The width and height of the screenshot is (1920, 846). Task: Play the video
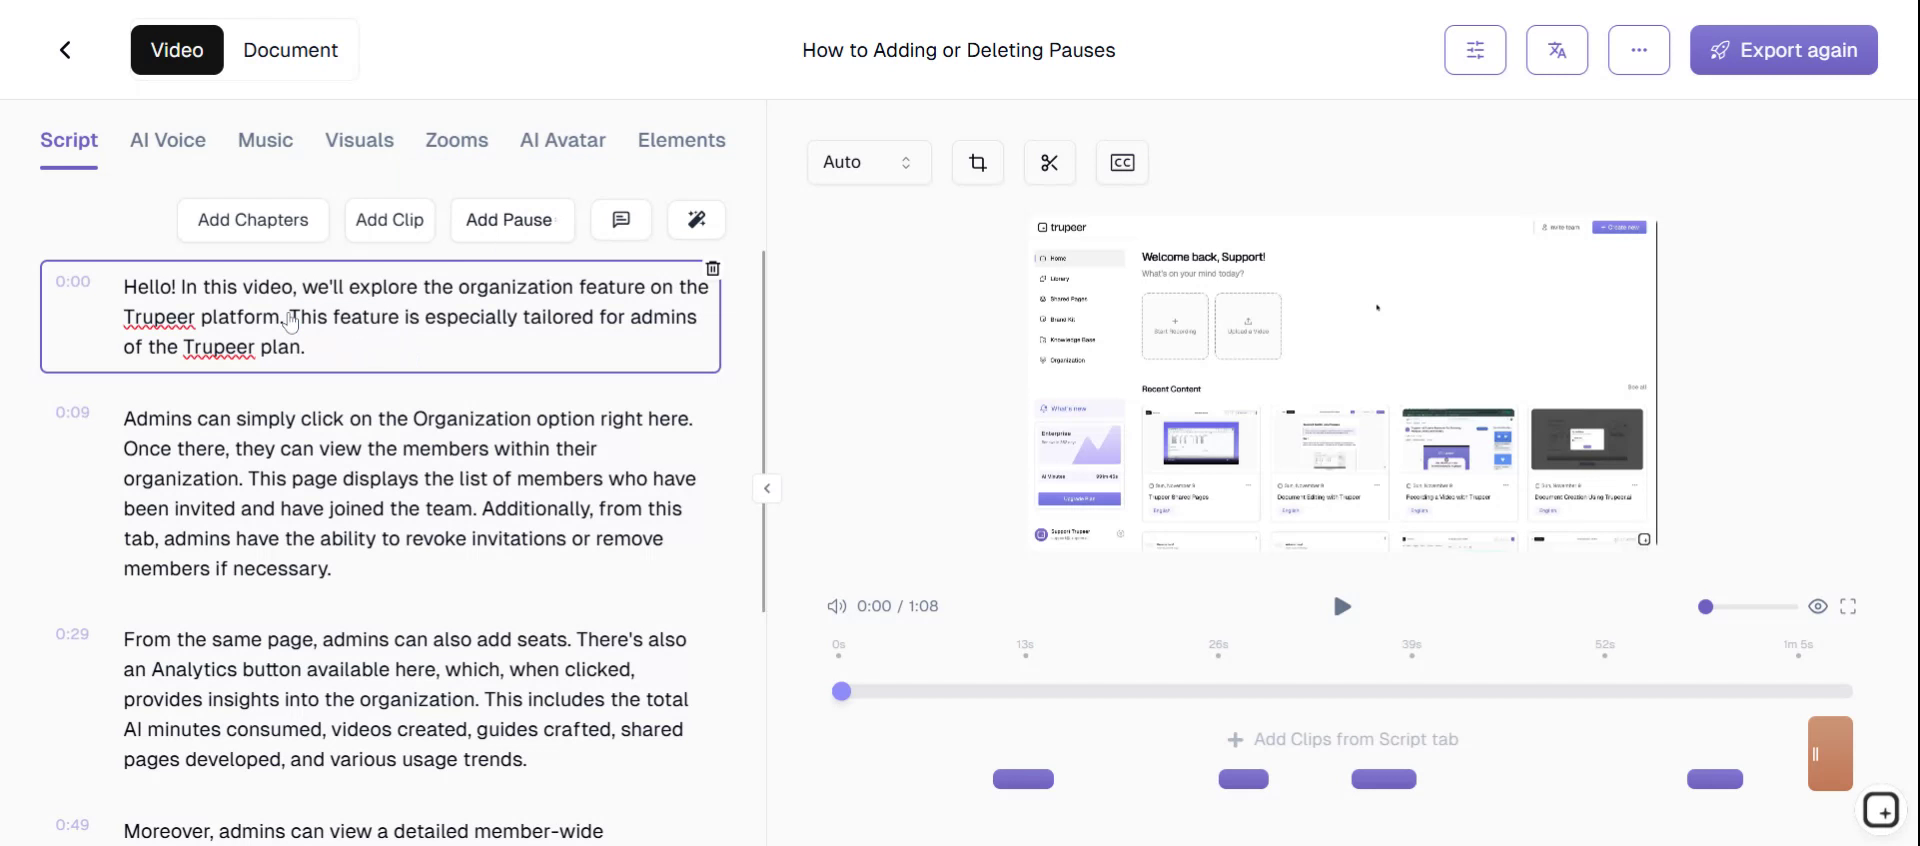click(1342, 606)
